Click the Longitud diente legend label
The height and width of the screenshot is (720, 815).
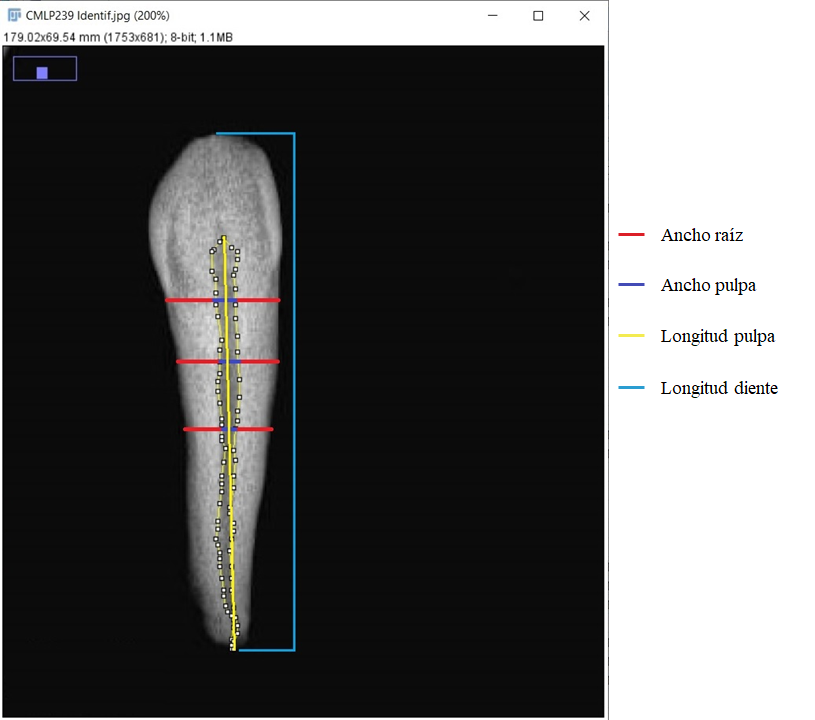(719, 388)
